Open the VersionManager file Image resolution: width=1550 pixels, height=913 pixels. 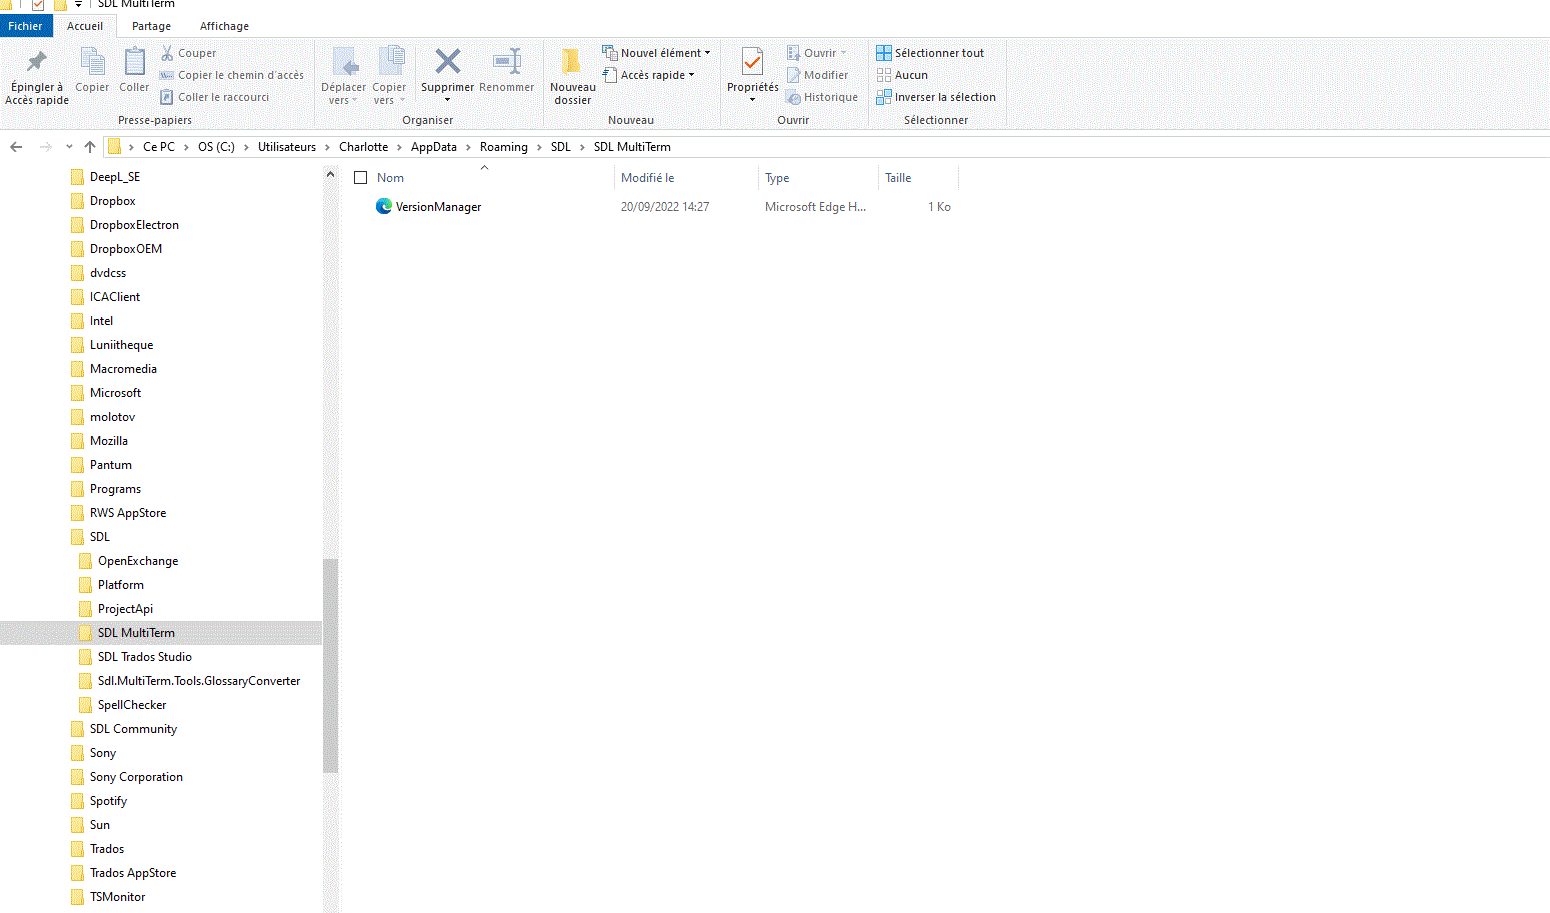pos(438,206)
